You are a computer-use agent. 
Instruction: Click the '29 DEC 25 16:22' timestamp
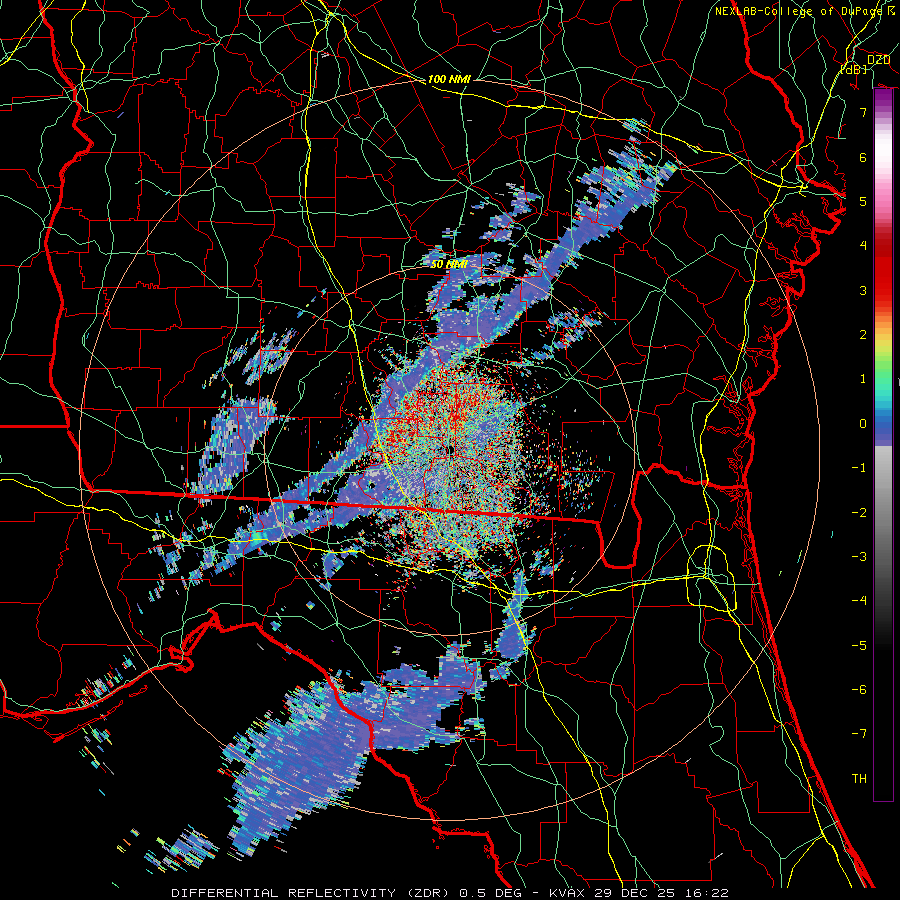pyautogui.click(x=660, y=893)
